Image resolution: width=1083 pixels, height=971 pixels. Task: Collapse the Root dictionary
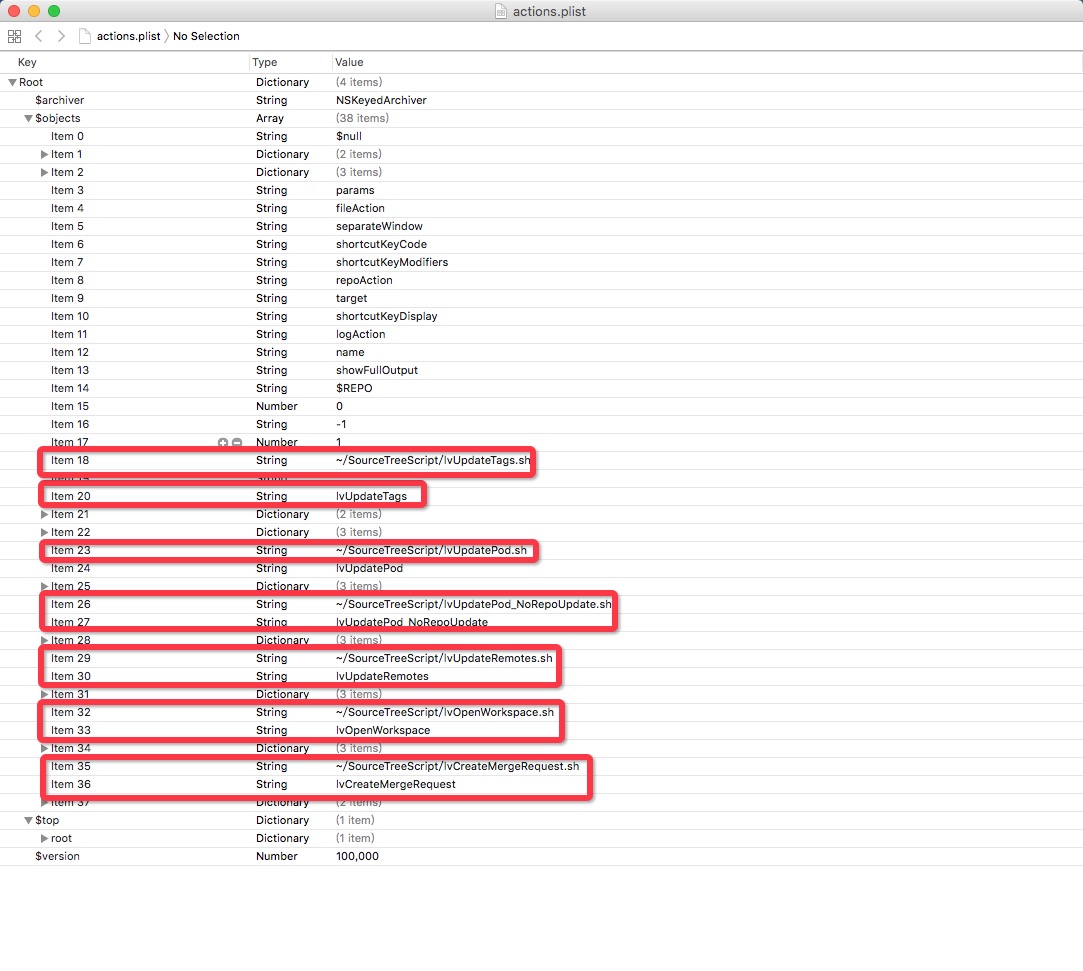pyautogui.click(x=11, y=82)
